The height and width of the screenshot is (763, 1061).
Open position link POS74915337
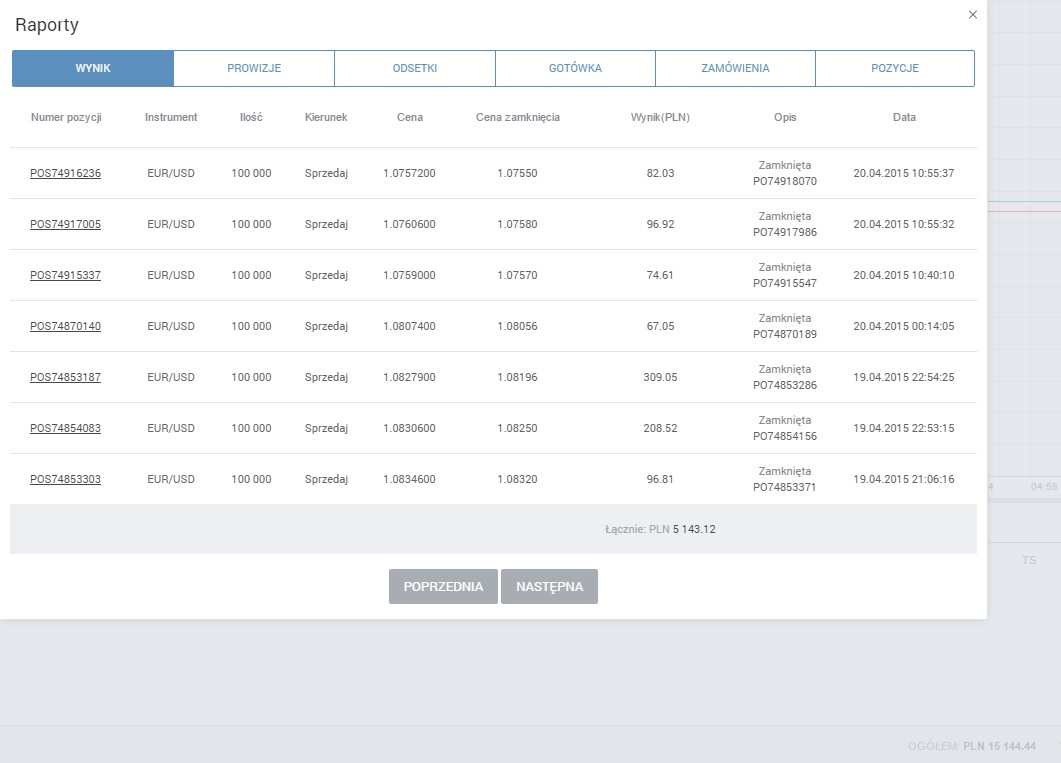(65, 275)
